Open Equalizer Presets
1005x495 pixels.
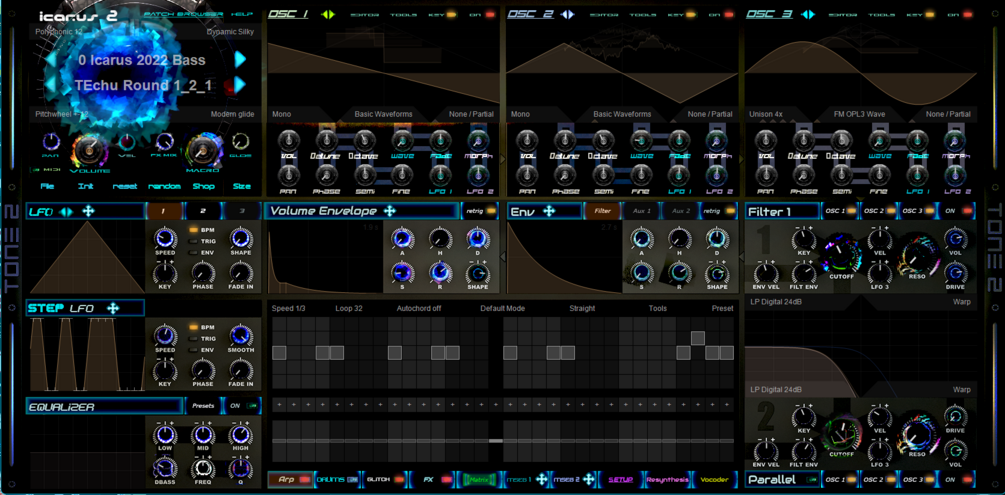(x=203, y=405)
